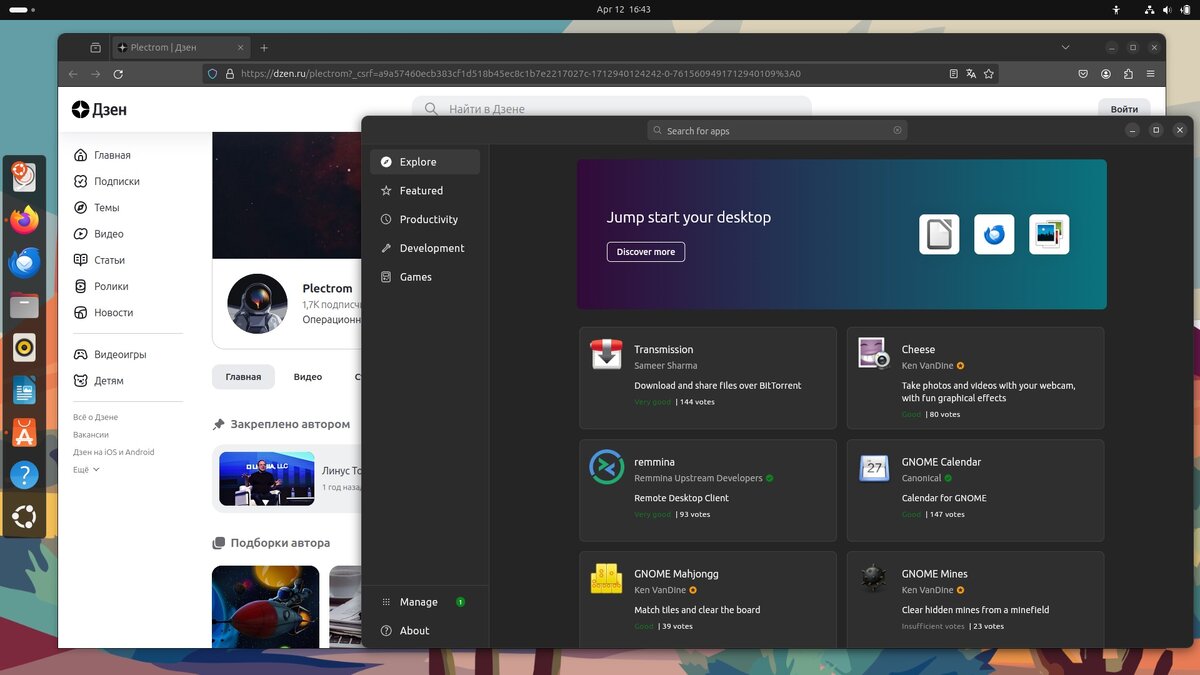This screenshot has width=1200, height=675.
Task: Open Manage in the App Center
Action: tap(425, 602)
